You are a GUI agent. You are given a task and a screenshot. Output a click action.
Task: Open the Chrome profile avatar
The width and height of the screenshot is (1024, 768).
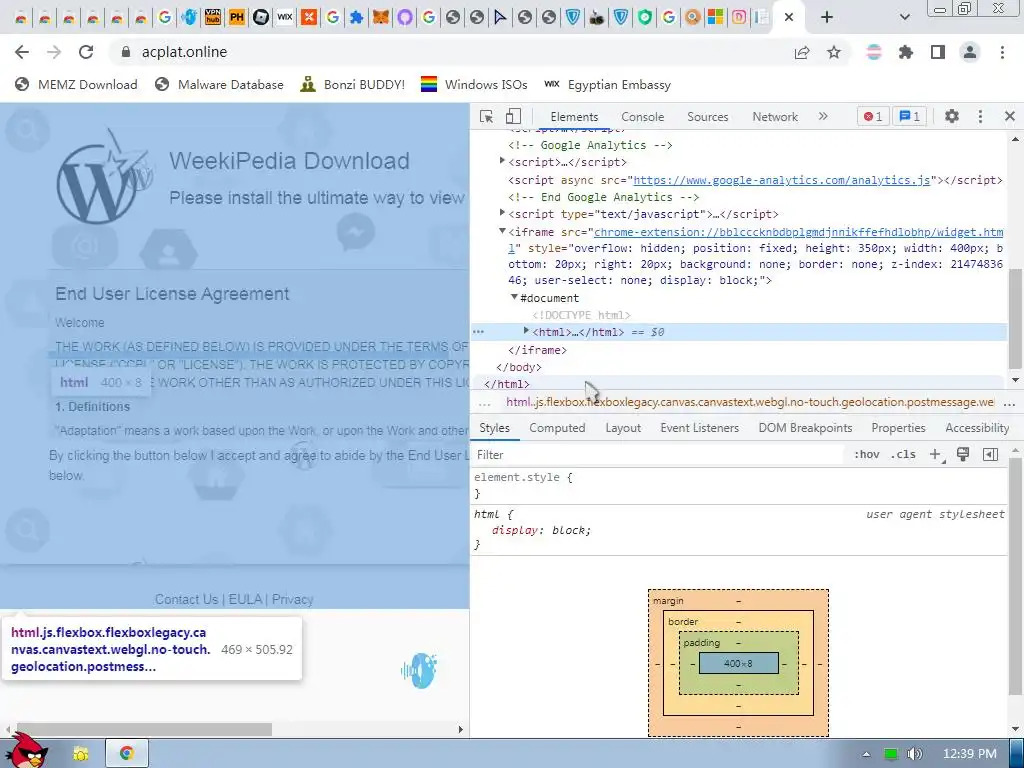tap(970, 52)
